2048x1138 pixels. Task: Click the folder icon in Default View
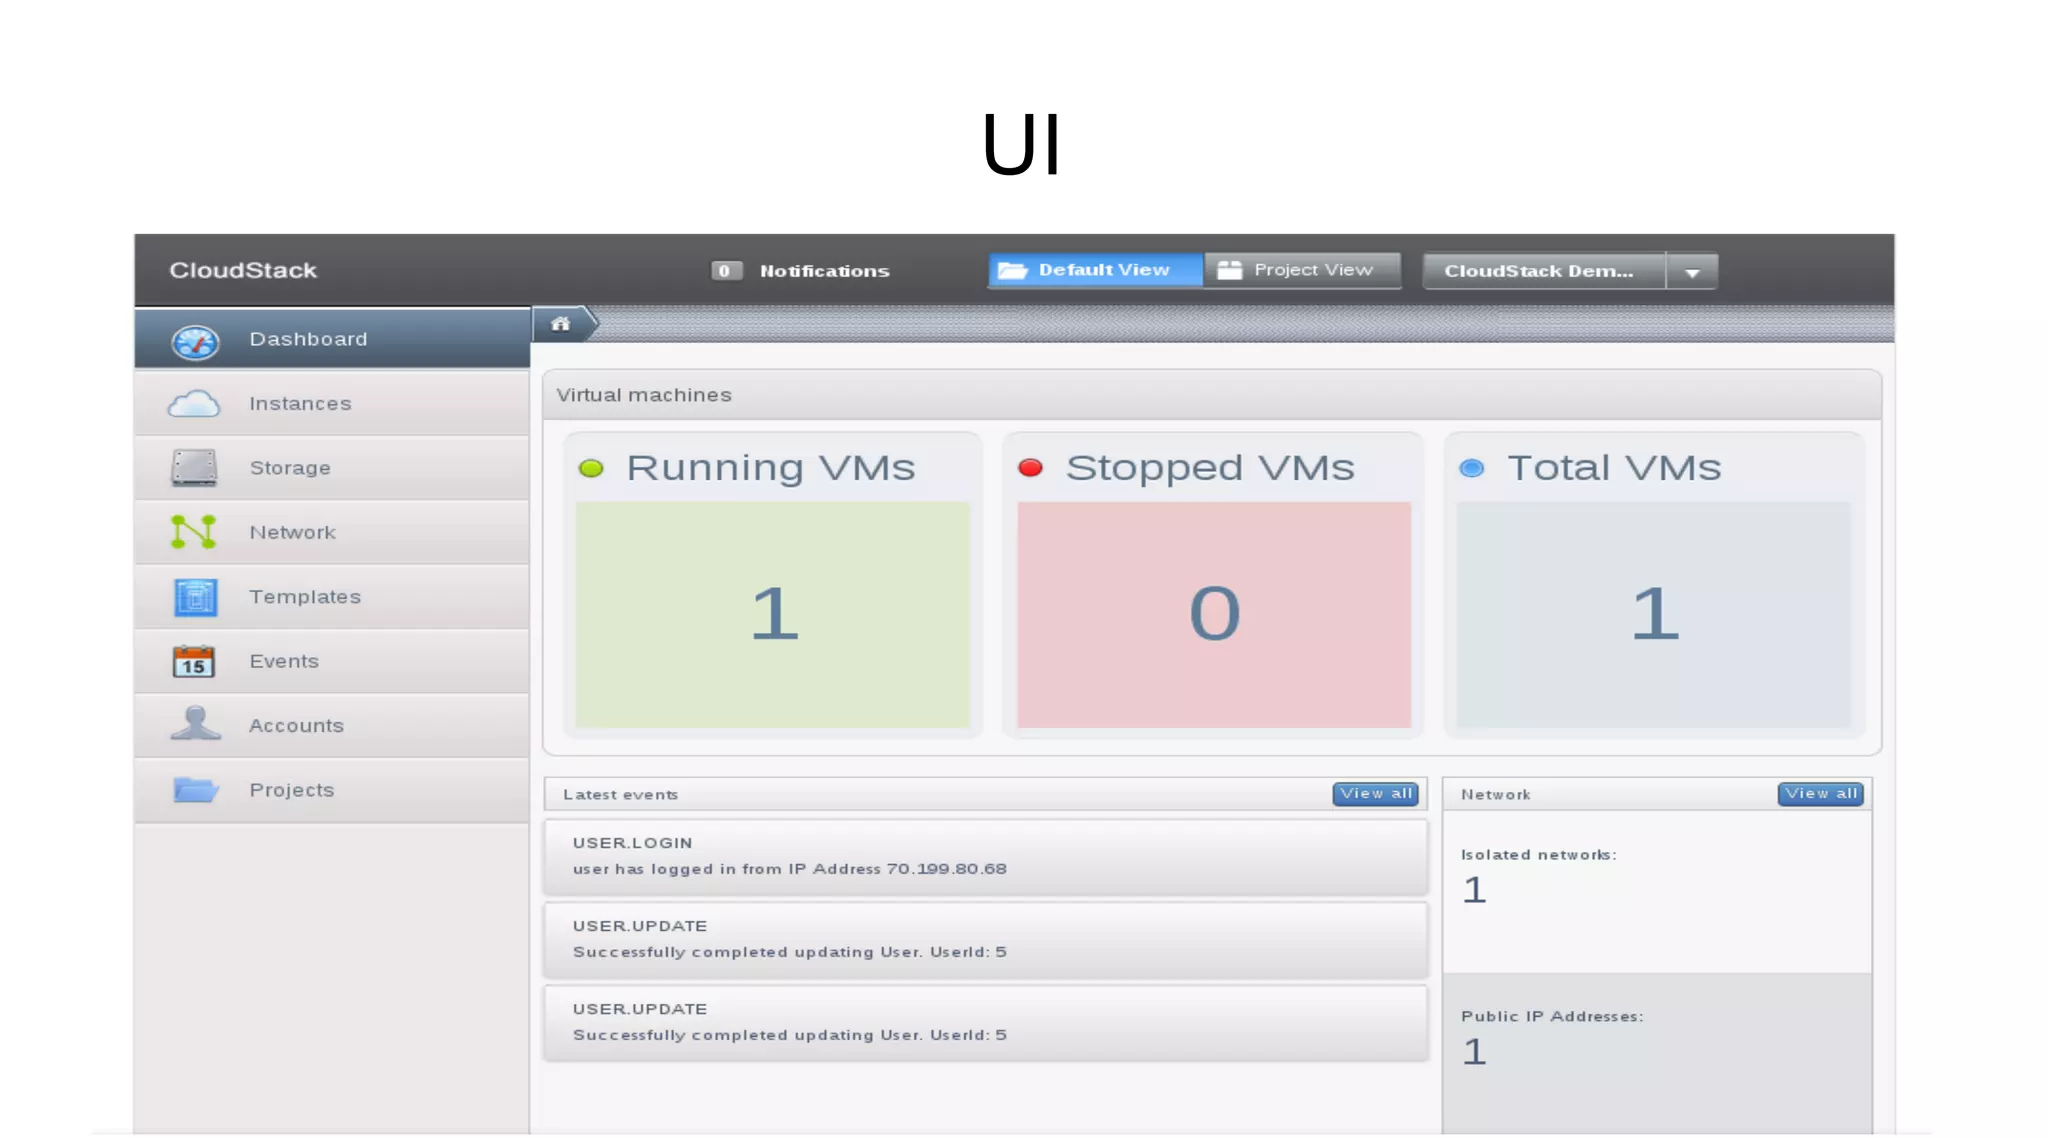coord(1012,270)
